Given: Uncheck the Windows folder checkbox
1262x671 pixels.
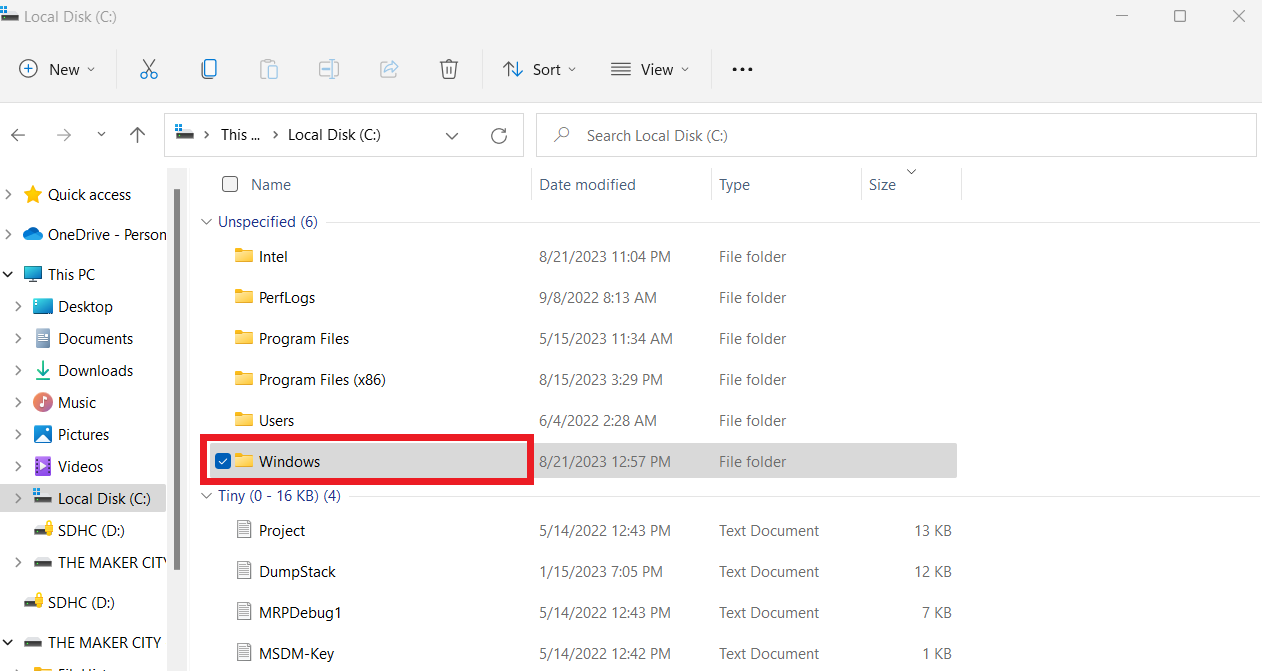Looking at the screenshot, I should coord(223,461).
